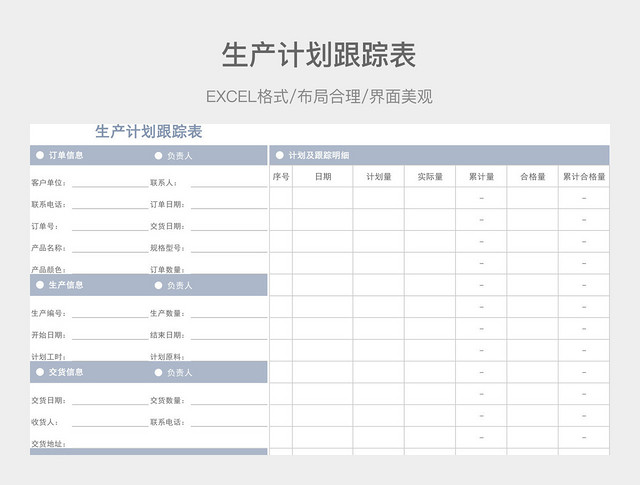Select the 序号 column header

(281, 176)
